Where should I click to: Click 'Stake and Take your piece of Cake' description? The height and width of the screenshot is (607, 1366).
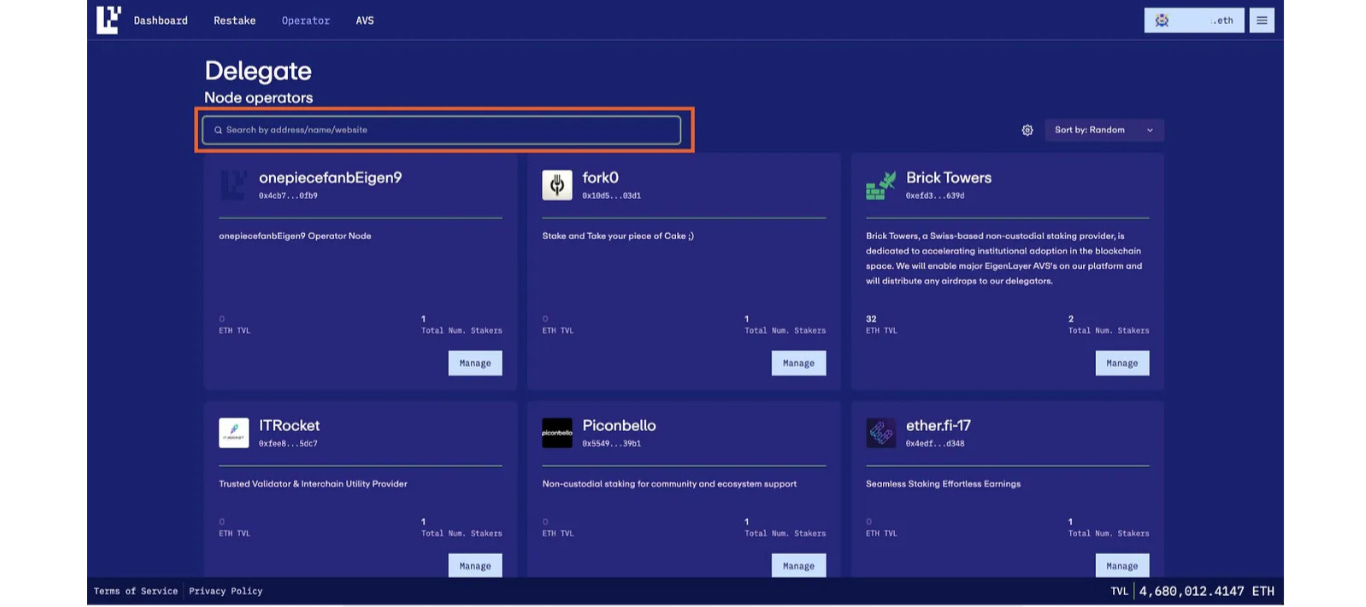[x=618, y=236]
